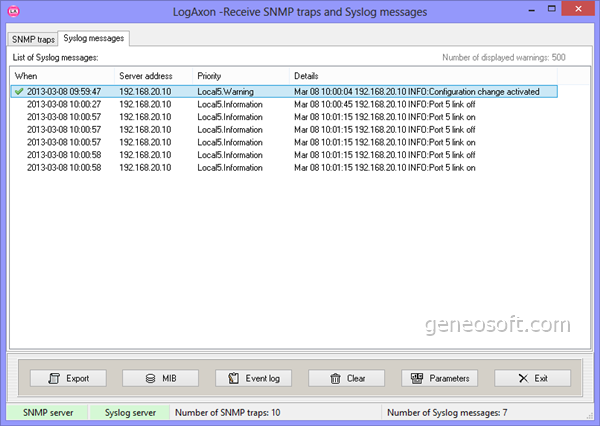Click 'Number of Syslog messages: 7' status text
The image size is (600, 426).
pos(447,413)
